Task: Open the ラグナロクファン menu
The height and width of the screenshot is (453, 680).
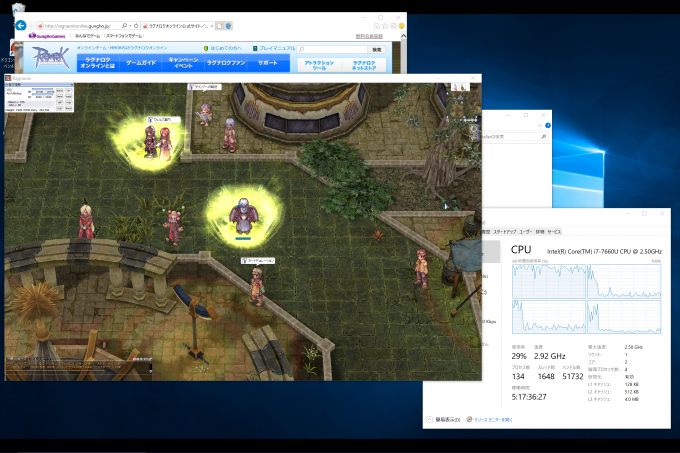Action: click(x=226, y=63)
